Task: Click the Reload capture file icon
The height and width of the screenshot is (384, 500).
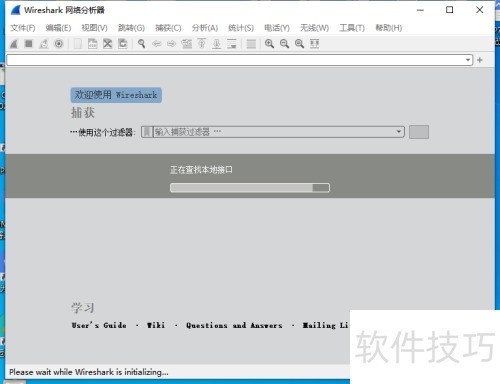Action: pyautogui.click(x=122, y=44)
